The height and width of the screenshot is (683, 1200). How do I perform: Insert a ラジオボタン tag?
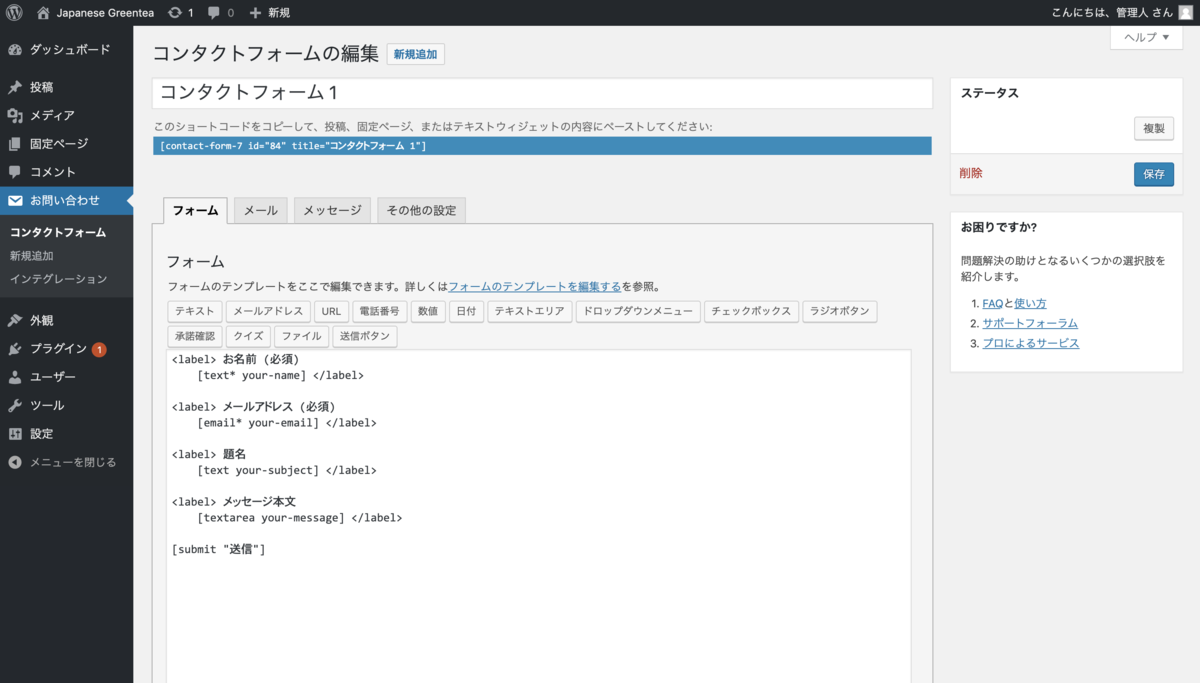coord(840,311)
